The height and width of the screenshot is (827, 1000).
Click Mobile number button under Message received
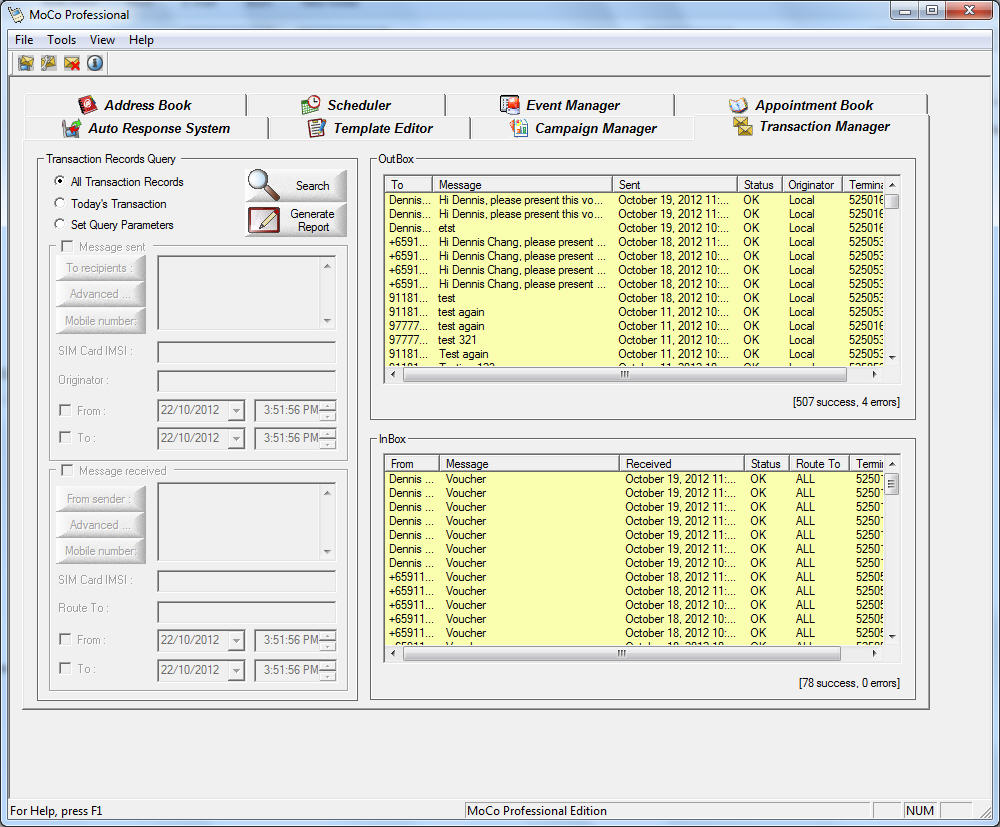click(101, 551)
